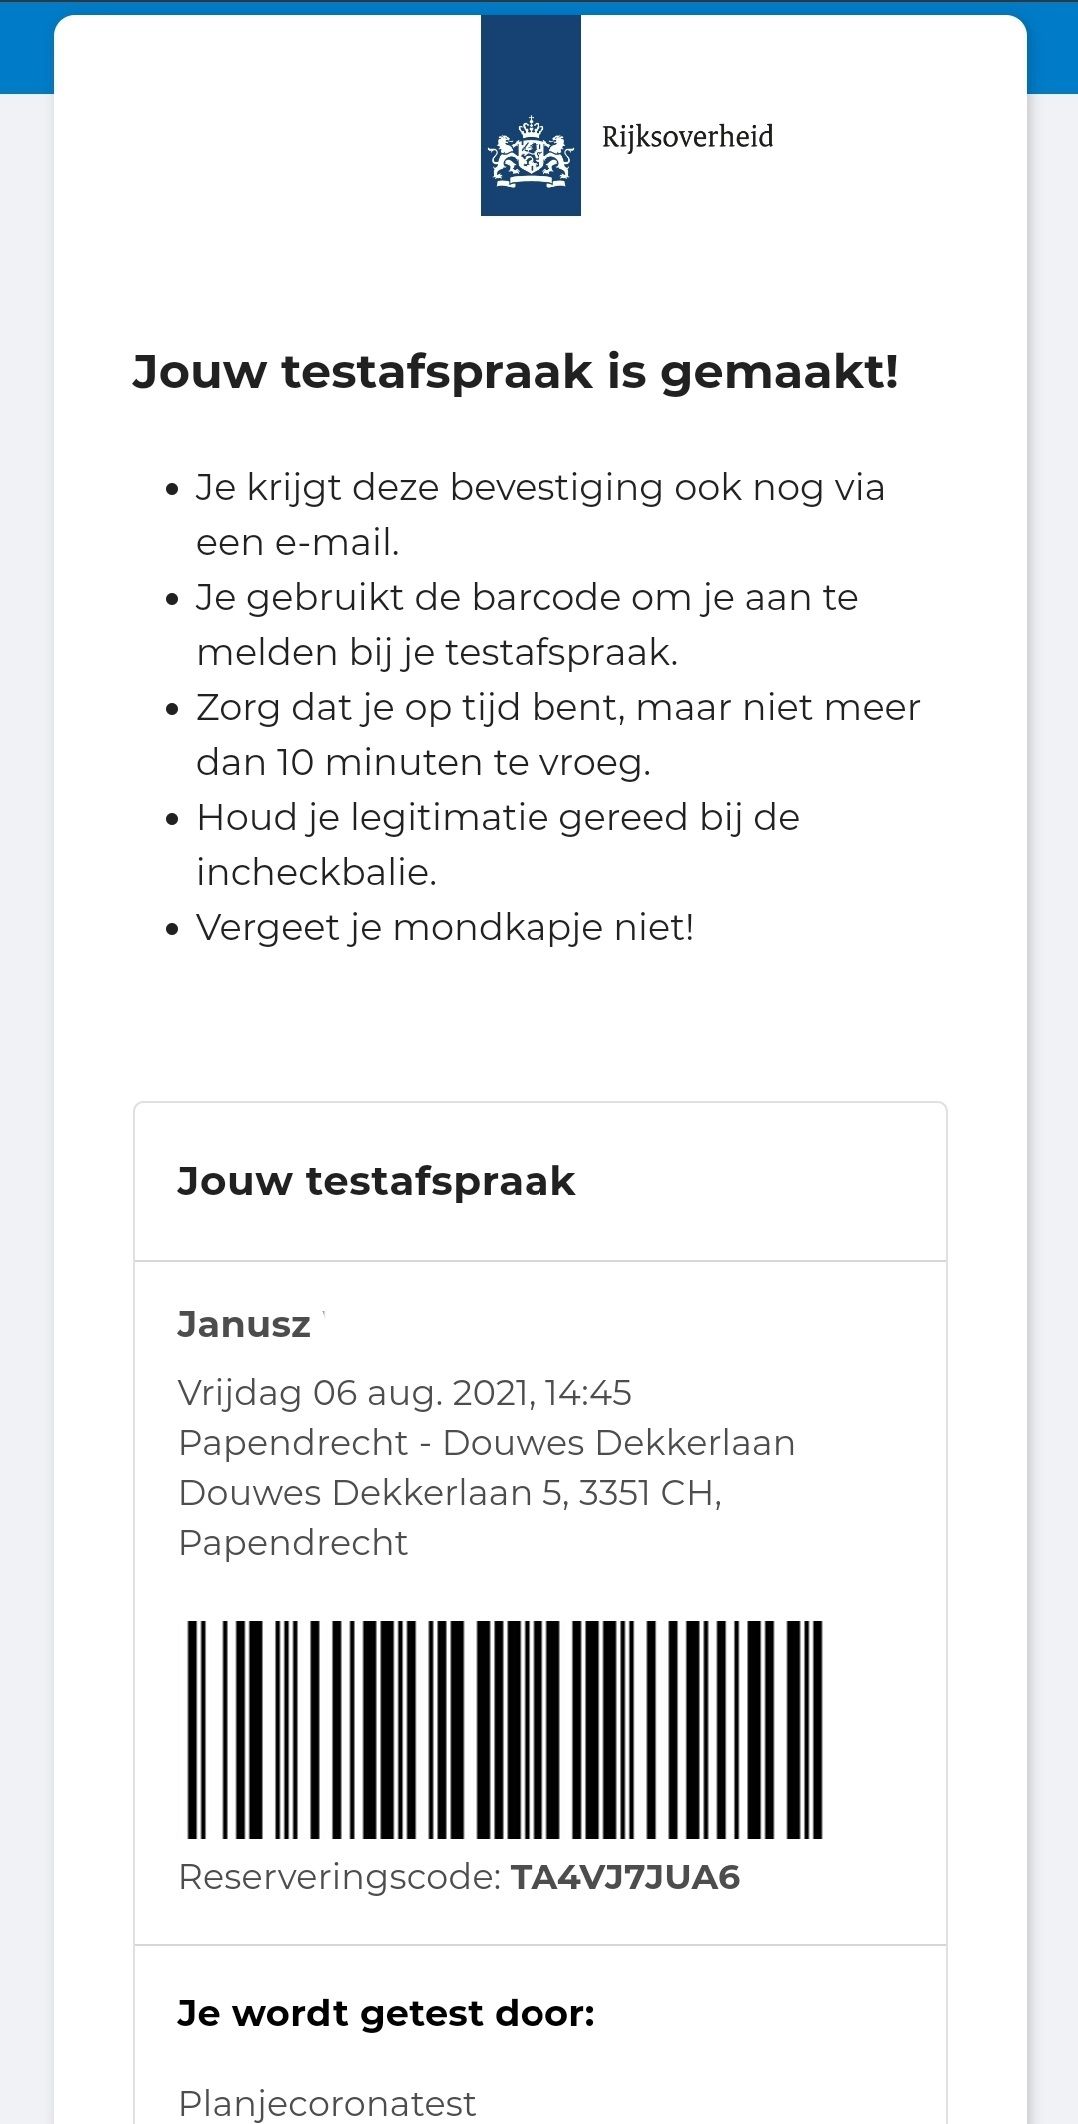Screen dimensions: 1078x2124
Task: Click the Rijksoverheid wordmark text
Action: [x=687, y=137]
